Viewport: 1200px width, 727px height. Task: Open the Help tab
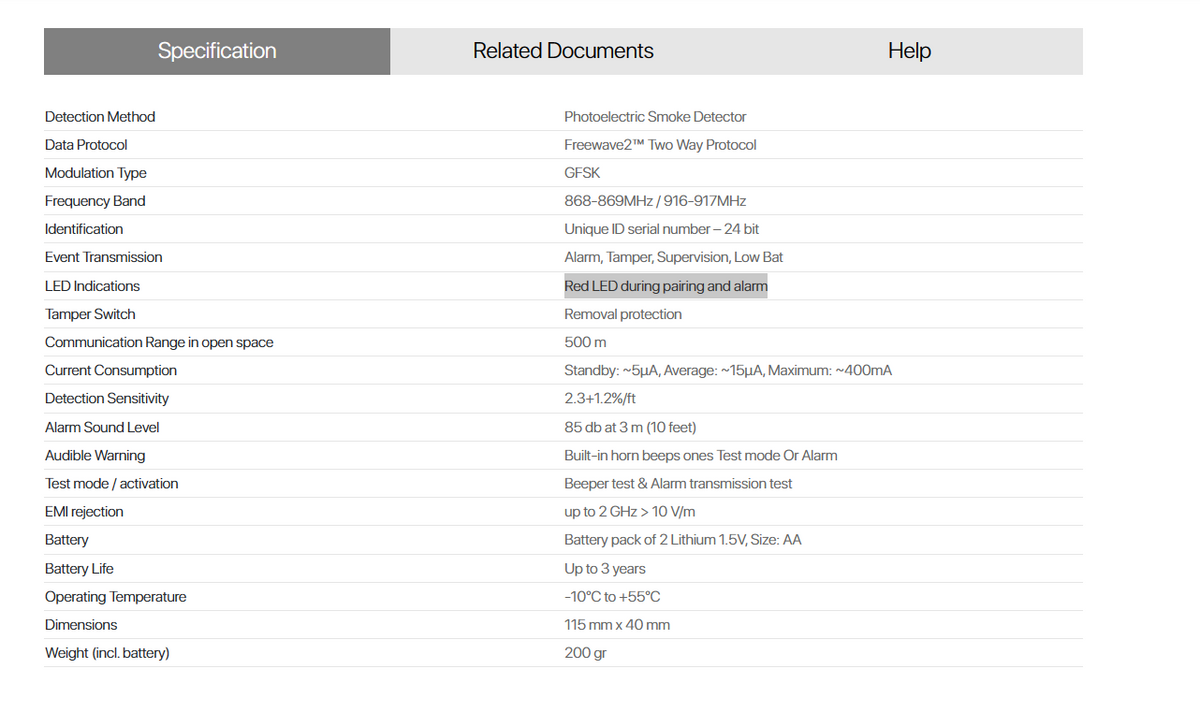[909, 51]
